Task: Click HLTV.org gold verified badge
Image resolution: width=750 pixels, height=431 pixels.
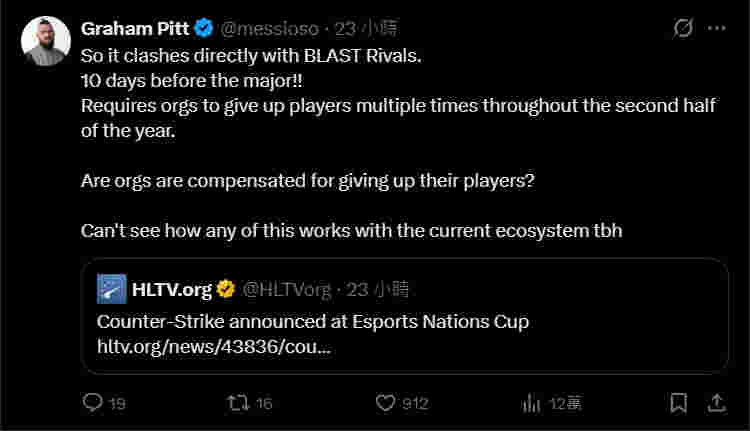Action: click(226, 290)
